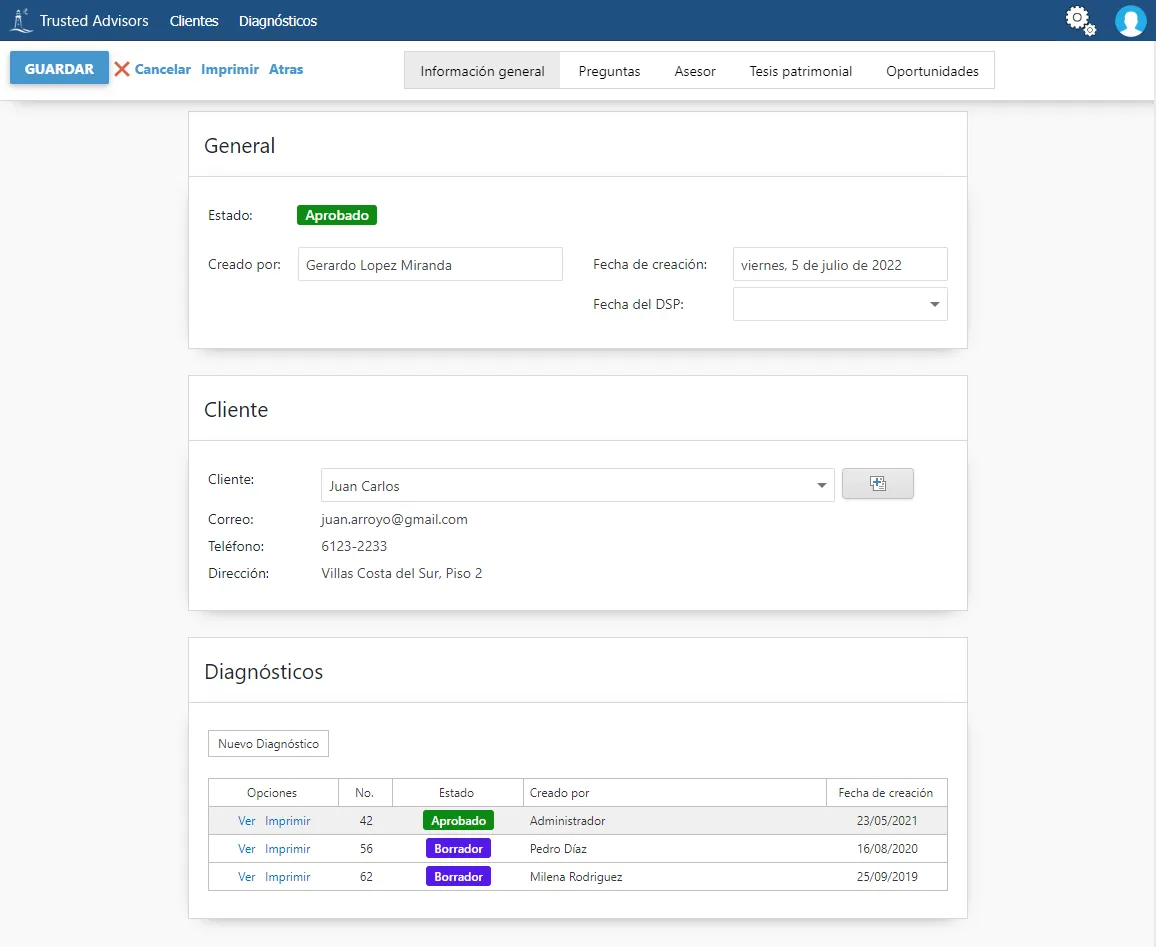Switch to the Preguntas tab
Screen dimensions: 1156x947
pos(609,71)
